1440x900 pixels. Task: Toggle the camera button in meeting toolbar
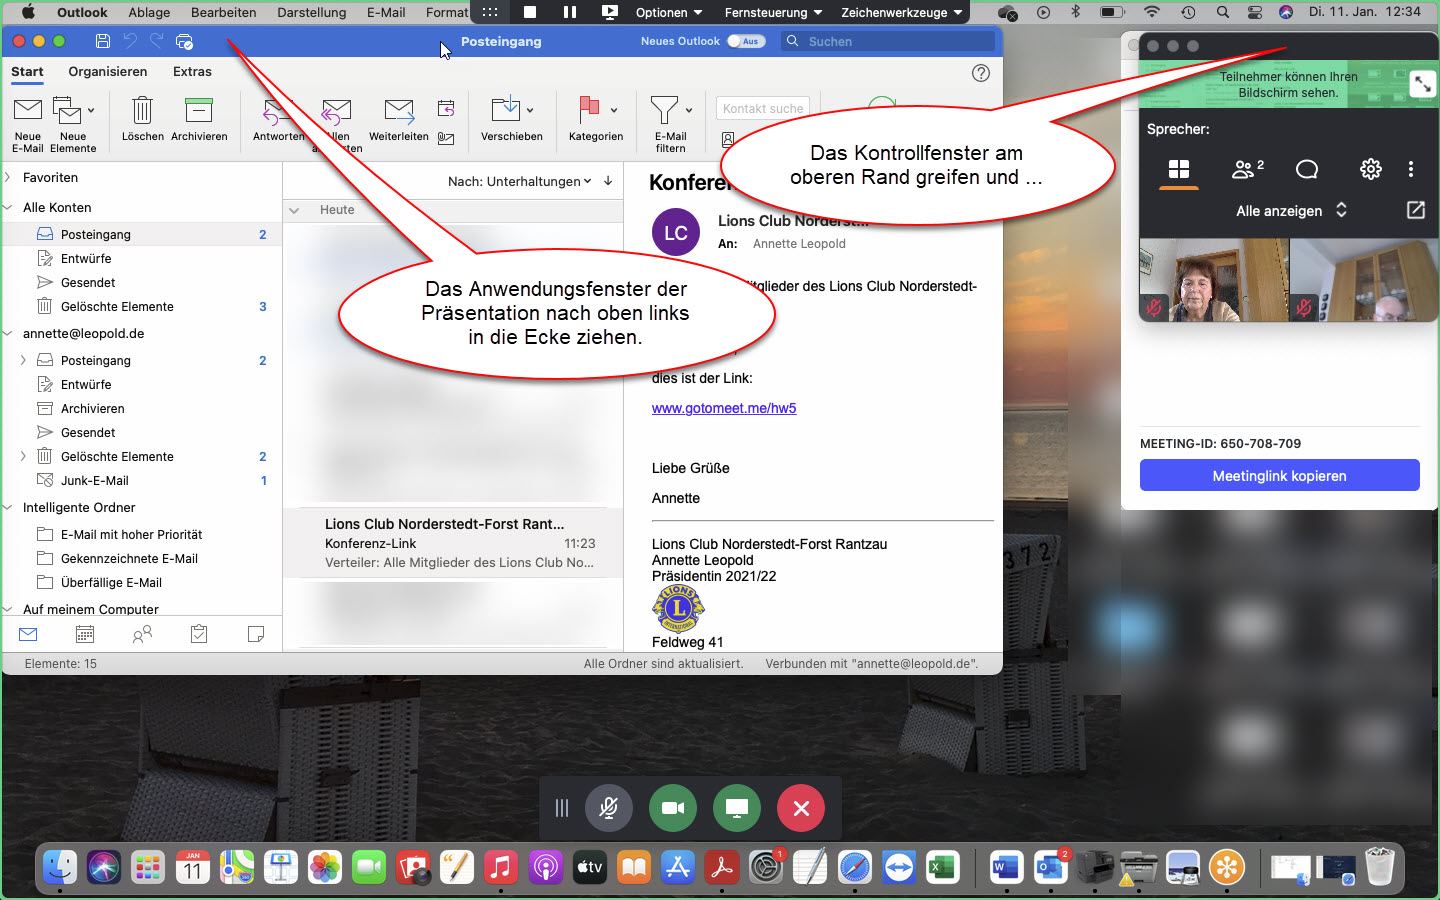[673, 808]
